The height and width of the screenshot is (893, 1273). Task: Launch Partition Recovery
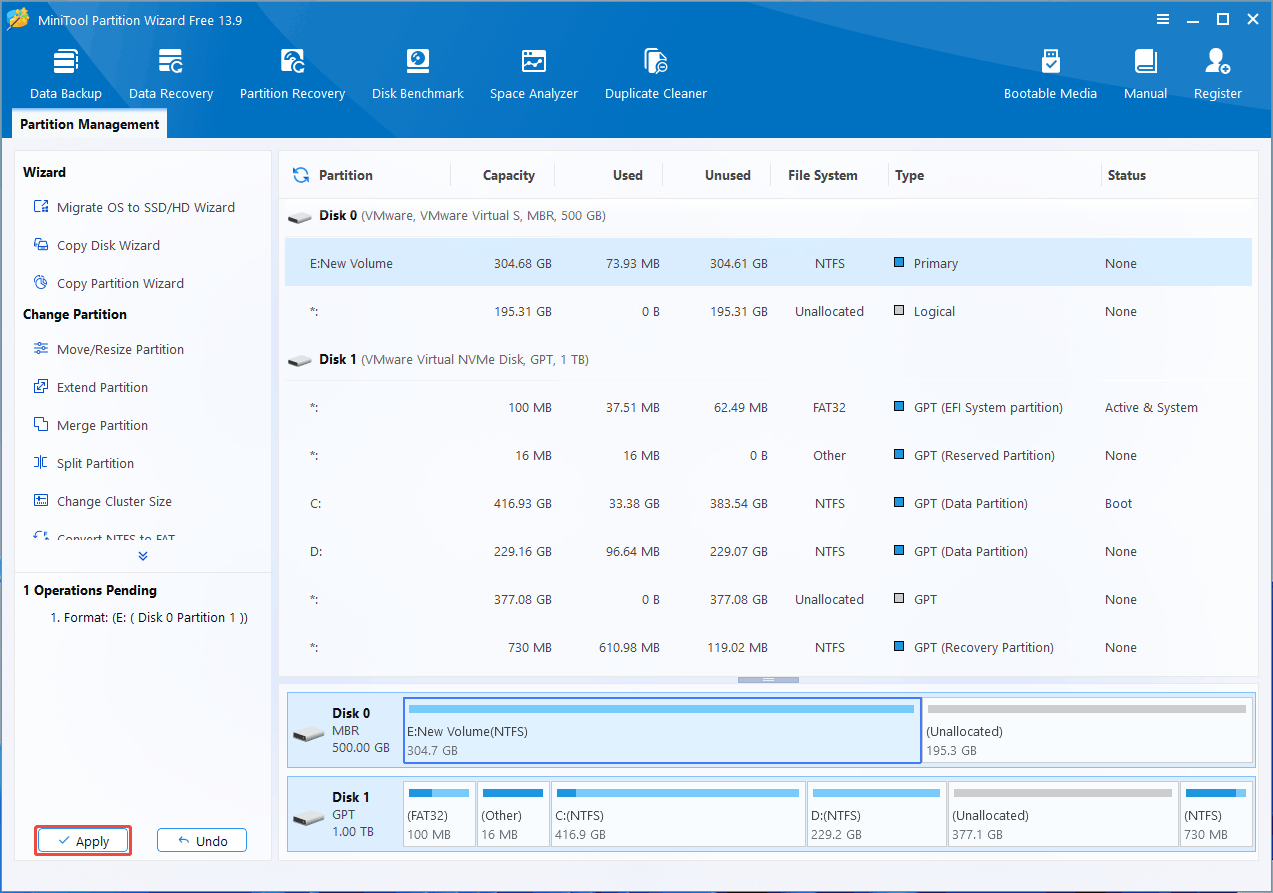coord(292,74)
